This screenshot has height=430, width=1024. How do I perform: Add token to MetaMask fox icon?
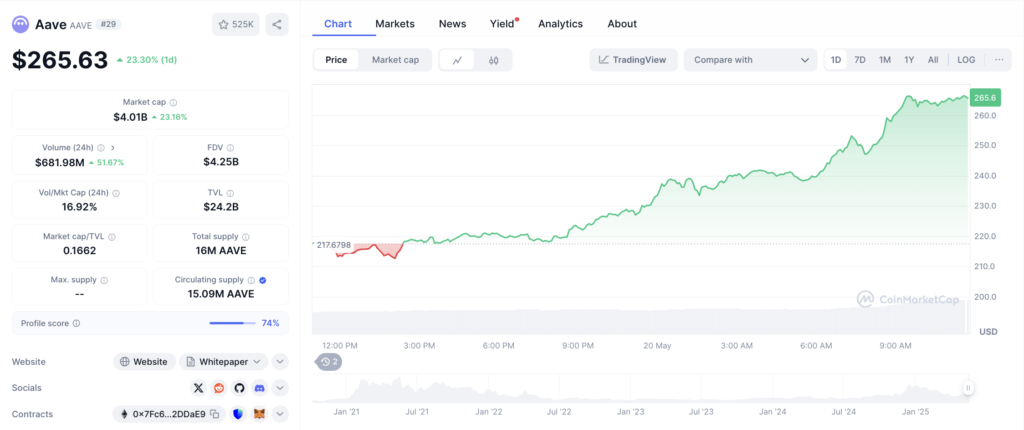click(x=259, y=414)
